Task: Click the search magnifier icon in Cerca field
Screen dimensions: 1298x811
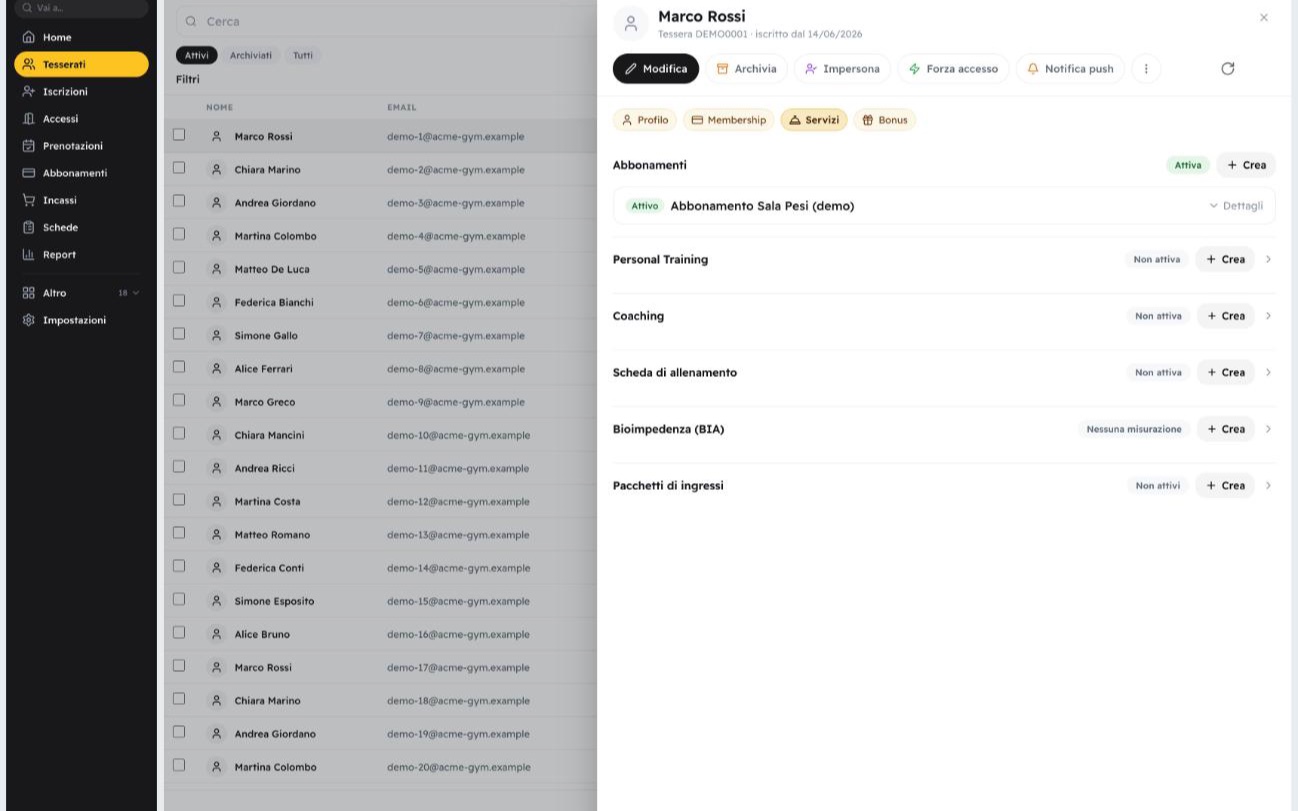Action: point(191,21)
